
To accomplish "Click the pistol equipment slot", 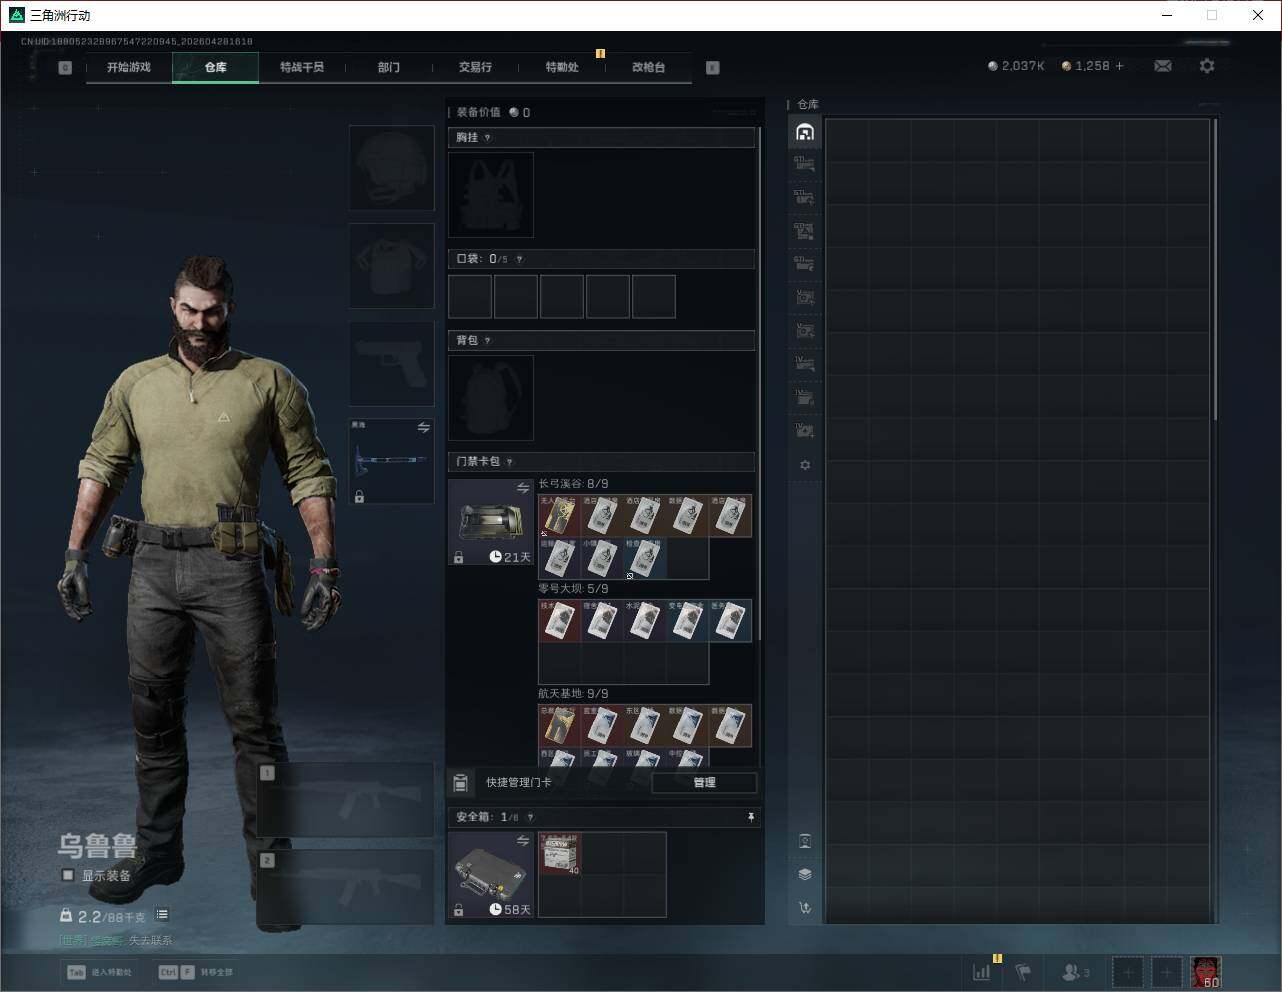I will (x=391, y=364).
